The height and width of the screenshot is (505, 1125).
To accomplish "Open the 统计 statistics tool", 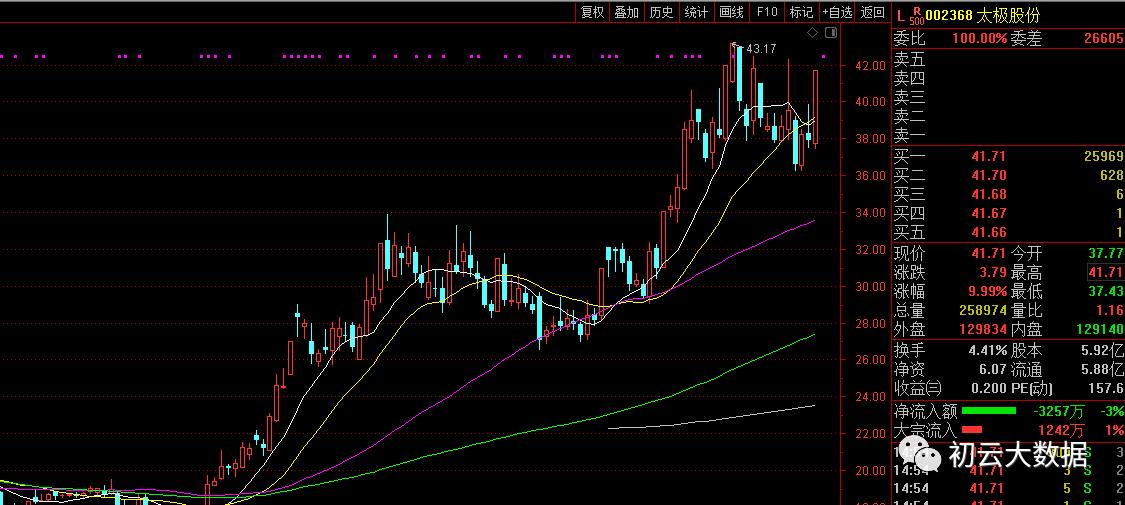I will pos(696,11).
